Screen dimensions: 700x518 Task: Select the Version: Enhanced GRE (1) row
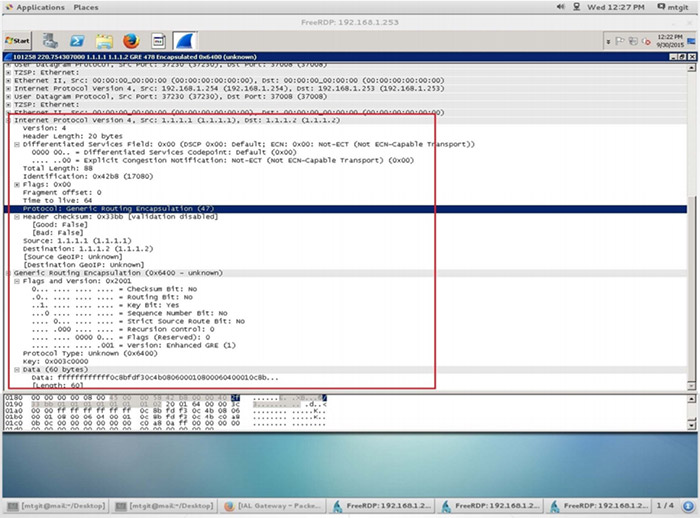[133, 345]
